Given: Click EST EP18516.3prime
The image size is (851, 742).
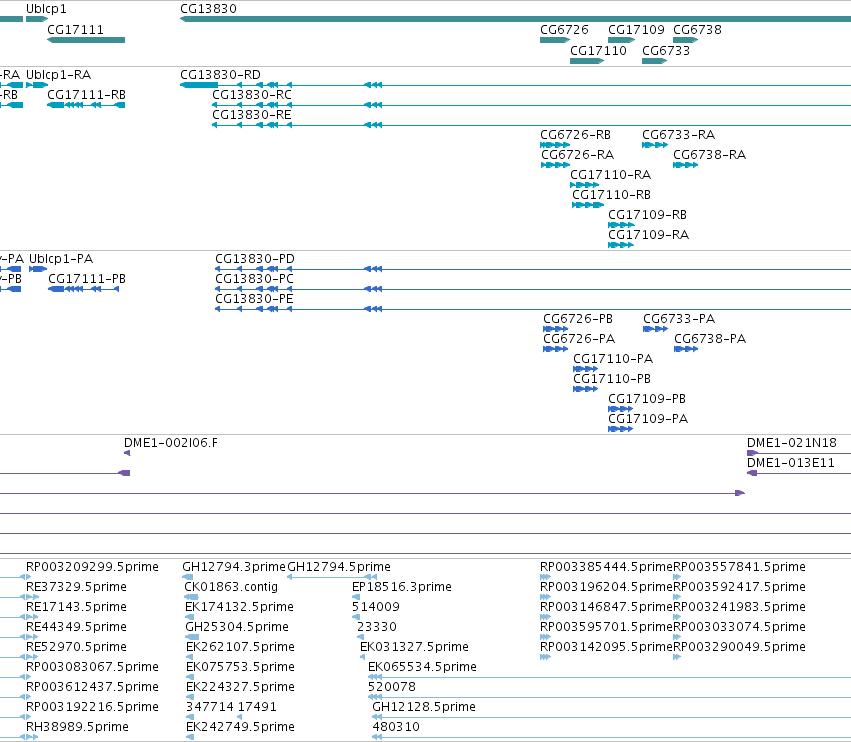Looking at the screenshot, I should coord(355,597).
